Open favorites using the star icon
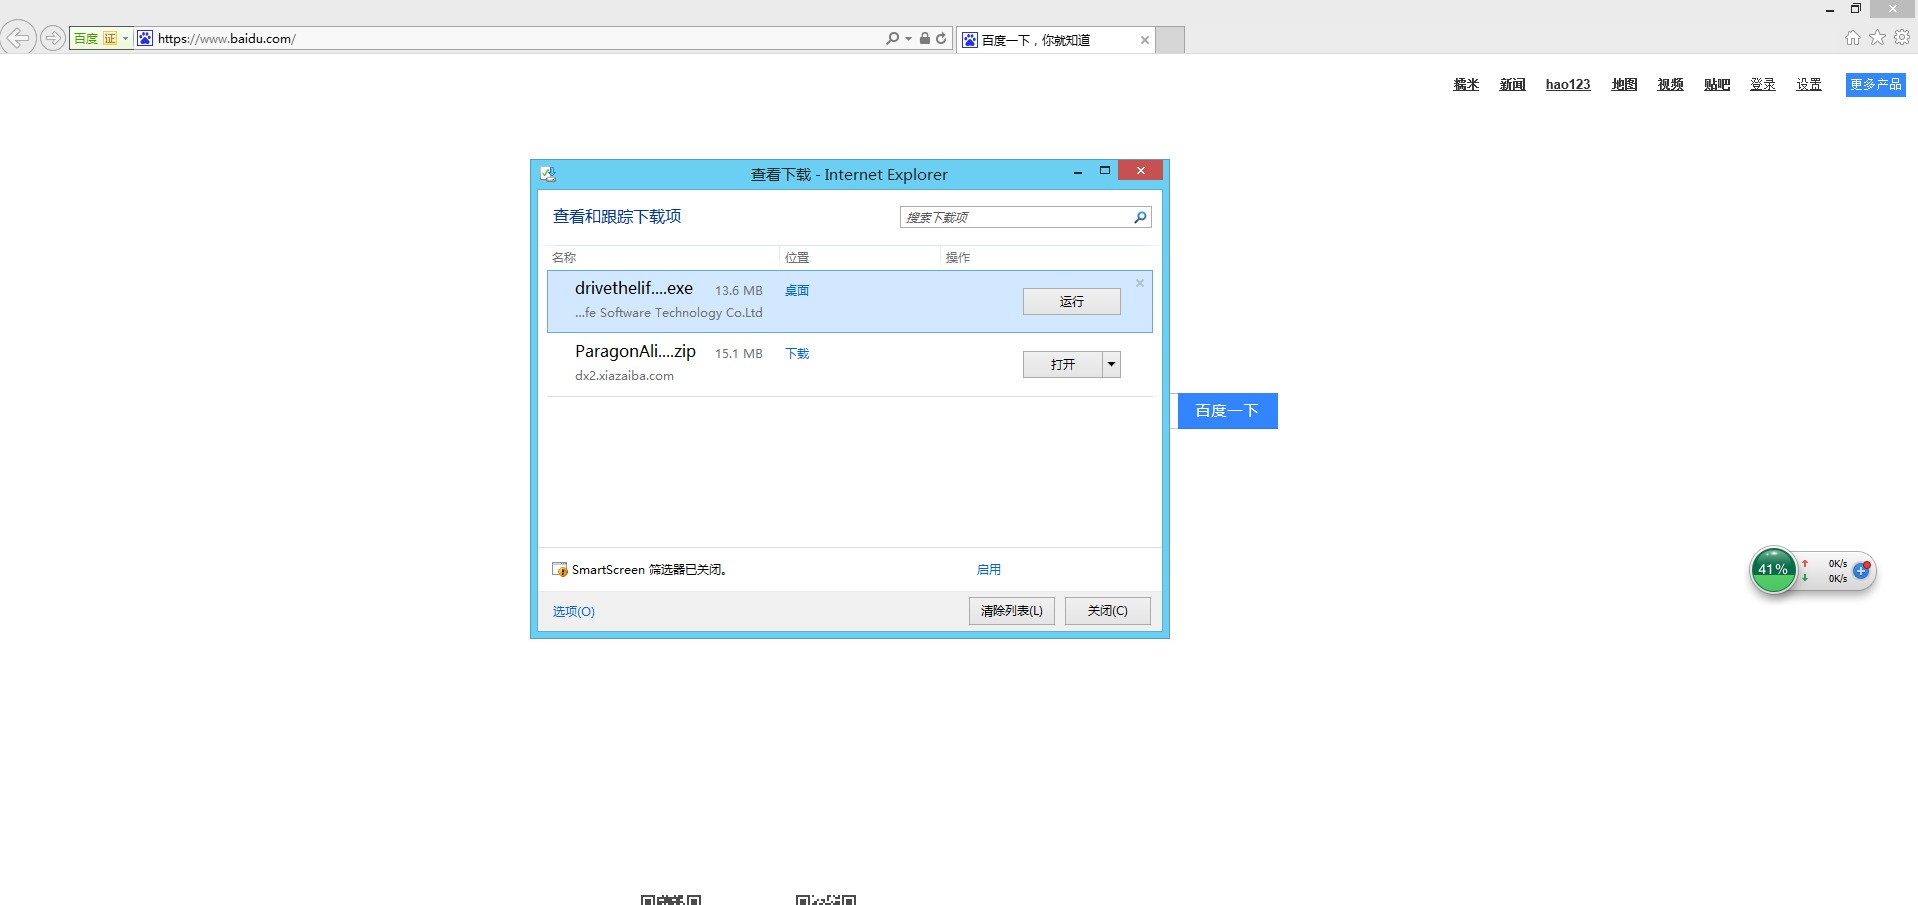The image size is (1918, 905). pyautogui.click(x=1877, y=38)
